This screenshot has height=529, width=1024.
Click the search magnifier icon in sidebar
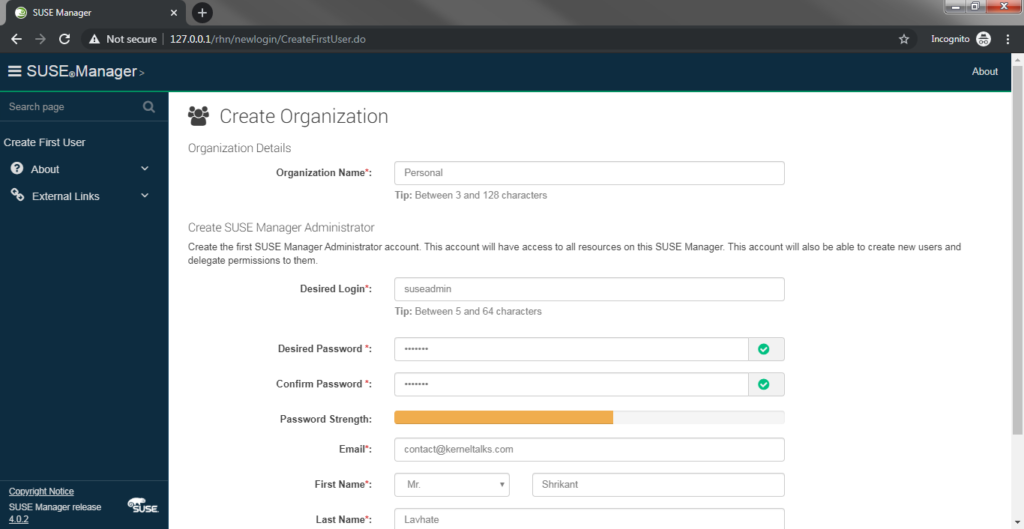[x=149, y=106]
